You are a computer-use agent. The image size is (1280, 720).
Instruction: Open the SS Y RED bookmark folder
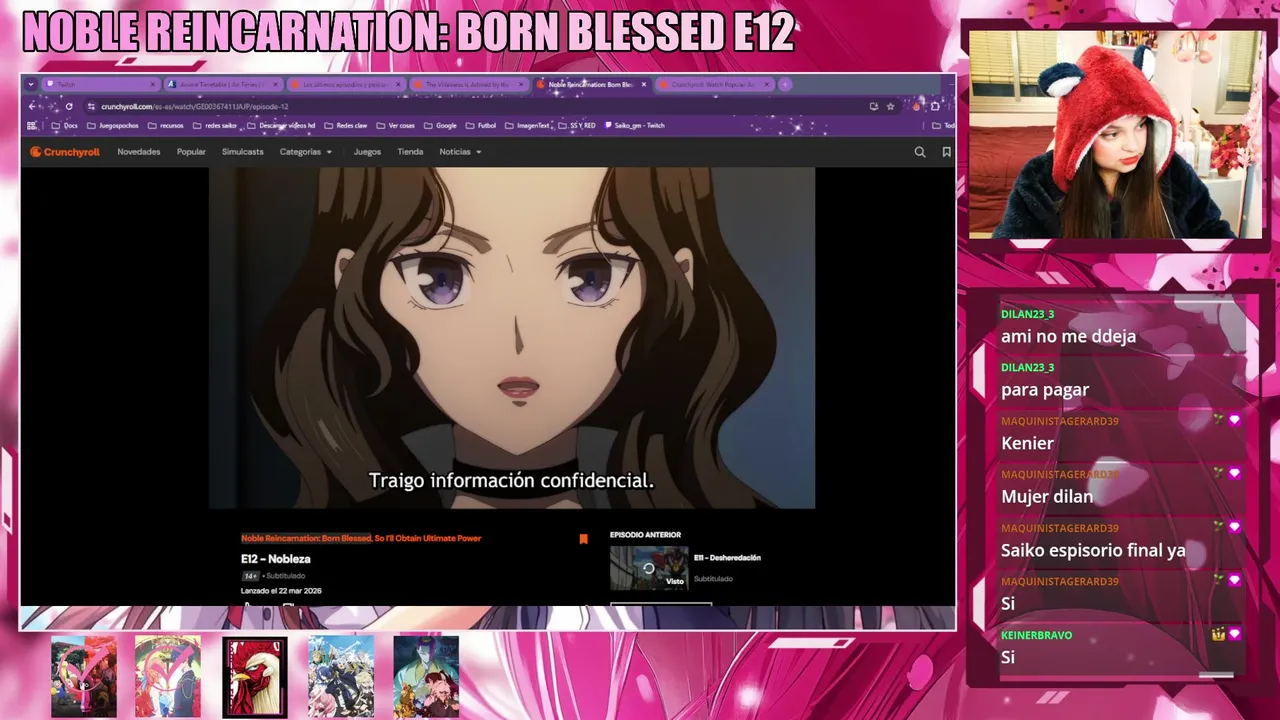coord(577,126)
